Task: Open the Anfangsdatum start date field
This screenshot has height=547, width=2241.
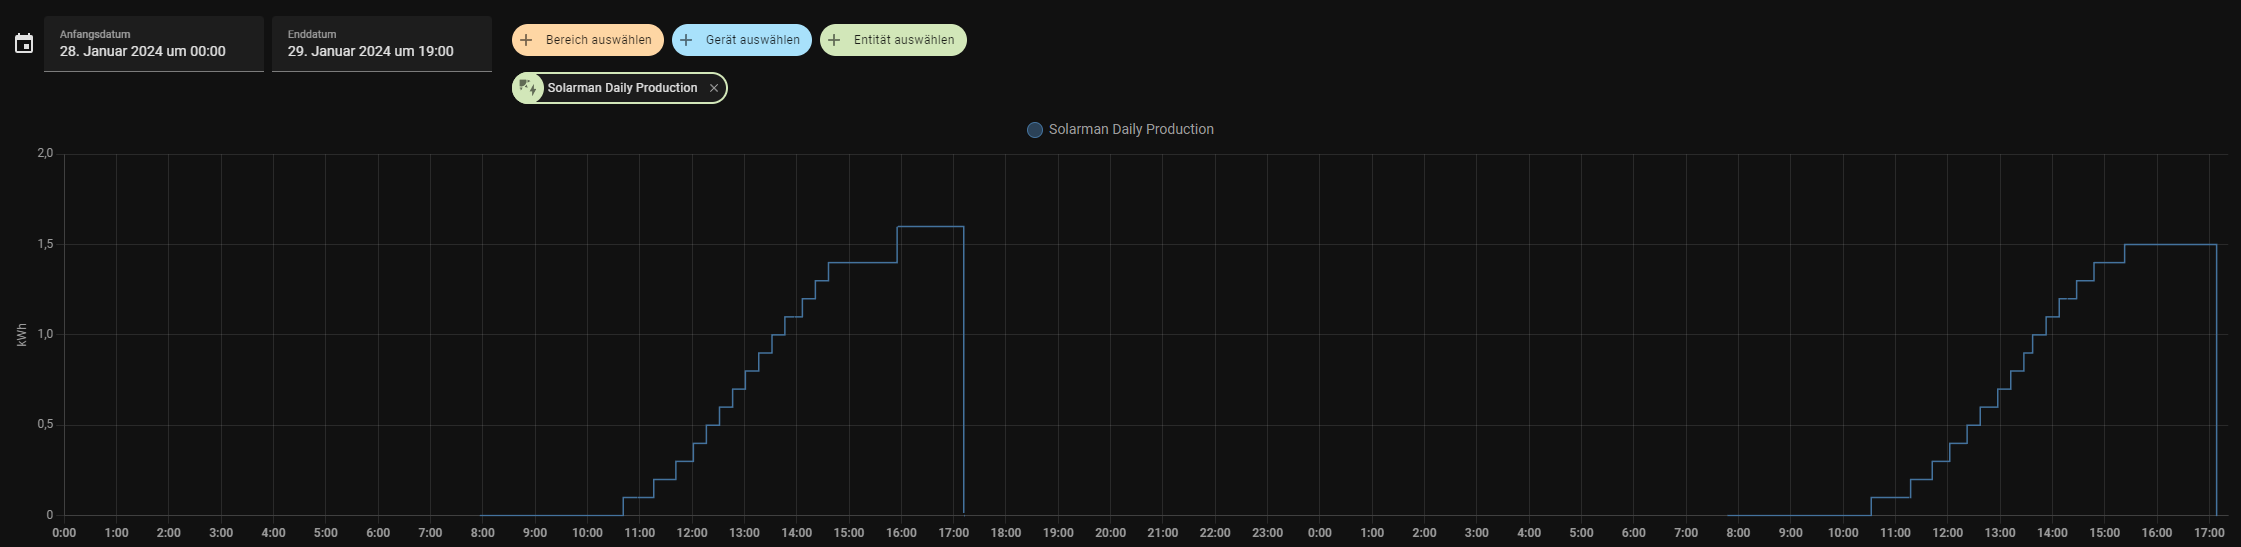Action: click(154, 44)
